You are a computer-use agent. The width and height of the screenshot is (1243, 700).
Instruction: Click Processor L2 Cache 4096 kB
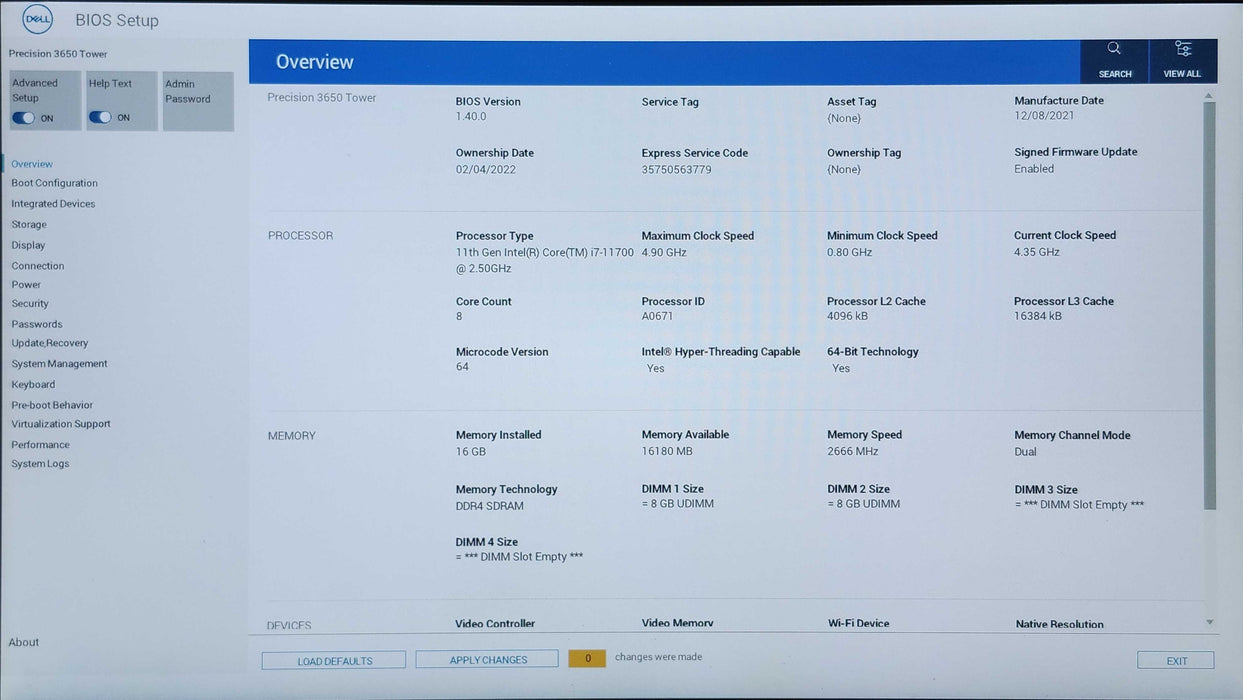pos(848,317)
